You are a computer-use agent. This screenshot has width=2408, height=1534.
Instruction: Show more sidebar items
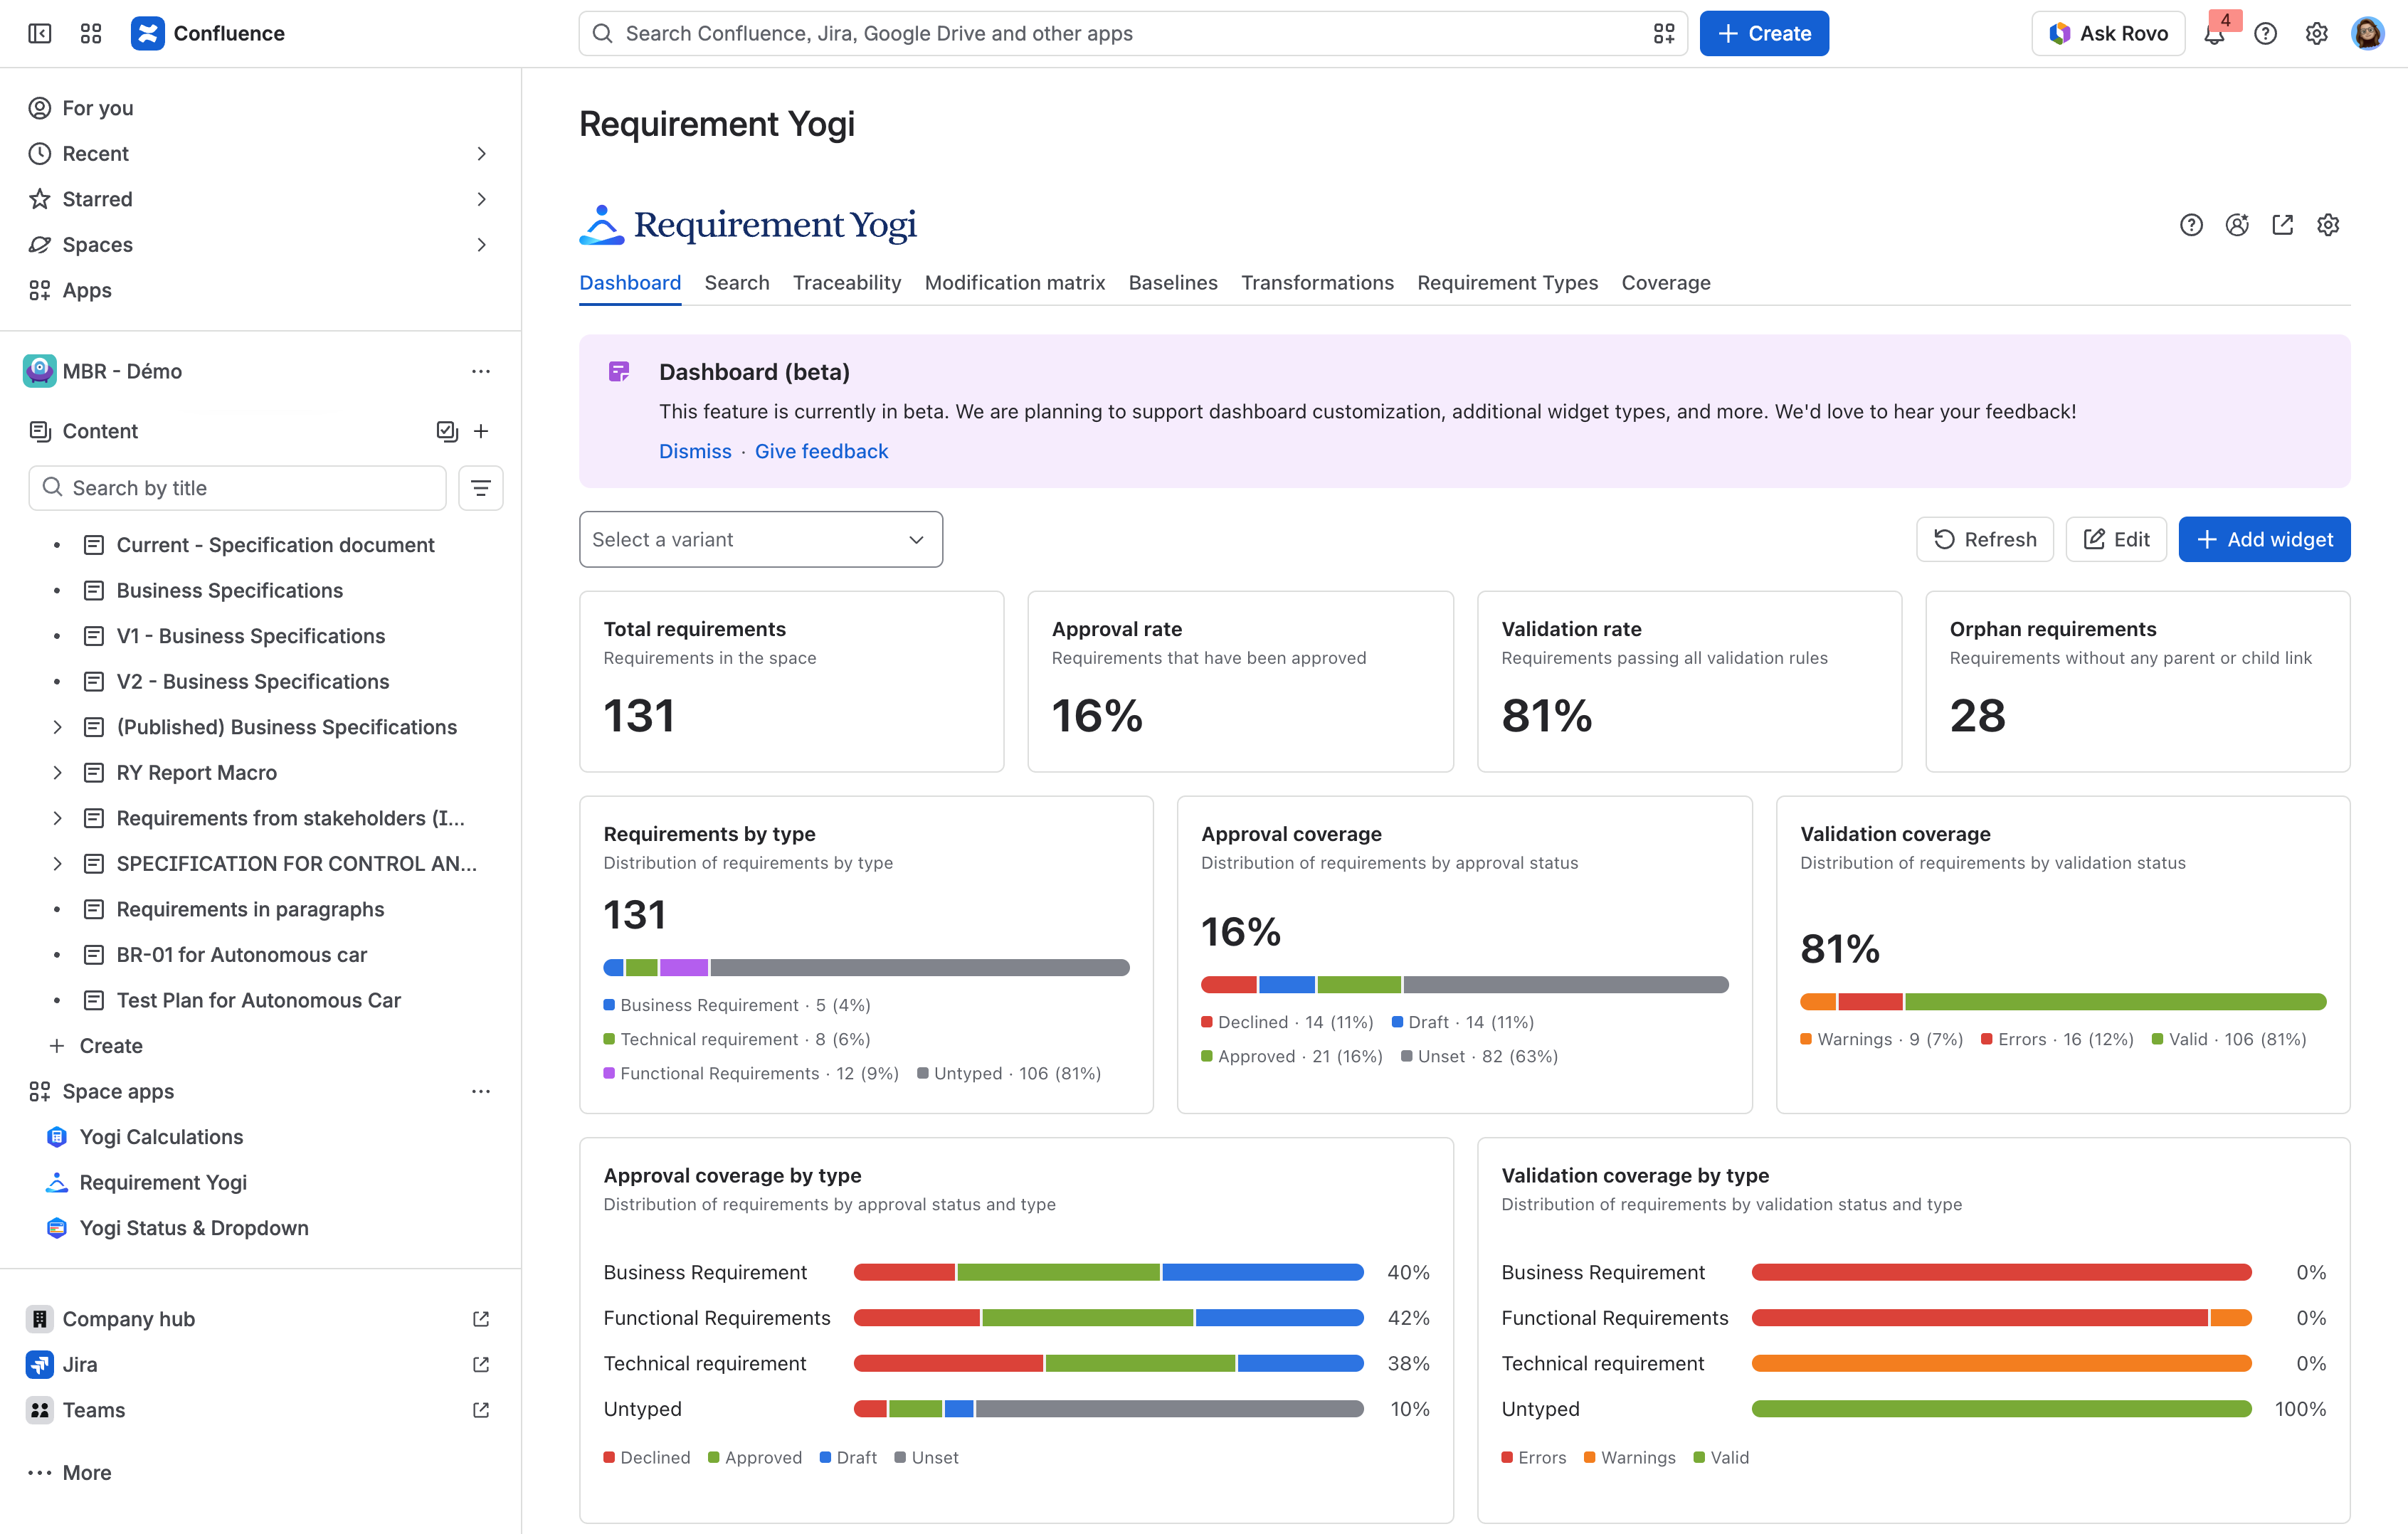pyautogui.click(x=70, y=1473)
